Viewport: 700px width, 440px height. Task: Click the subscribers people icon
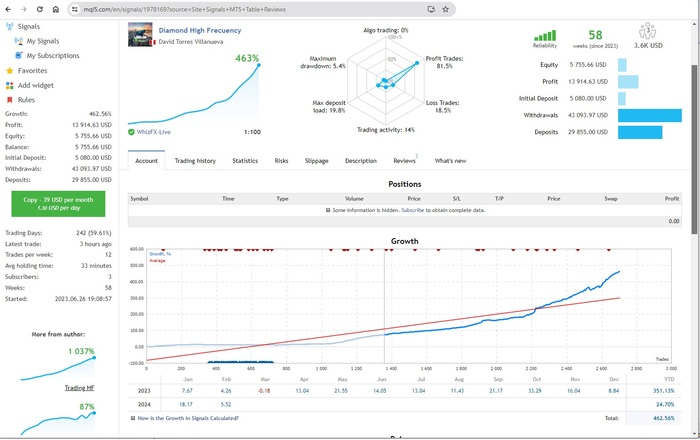click(647, 31)
